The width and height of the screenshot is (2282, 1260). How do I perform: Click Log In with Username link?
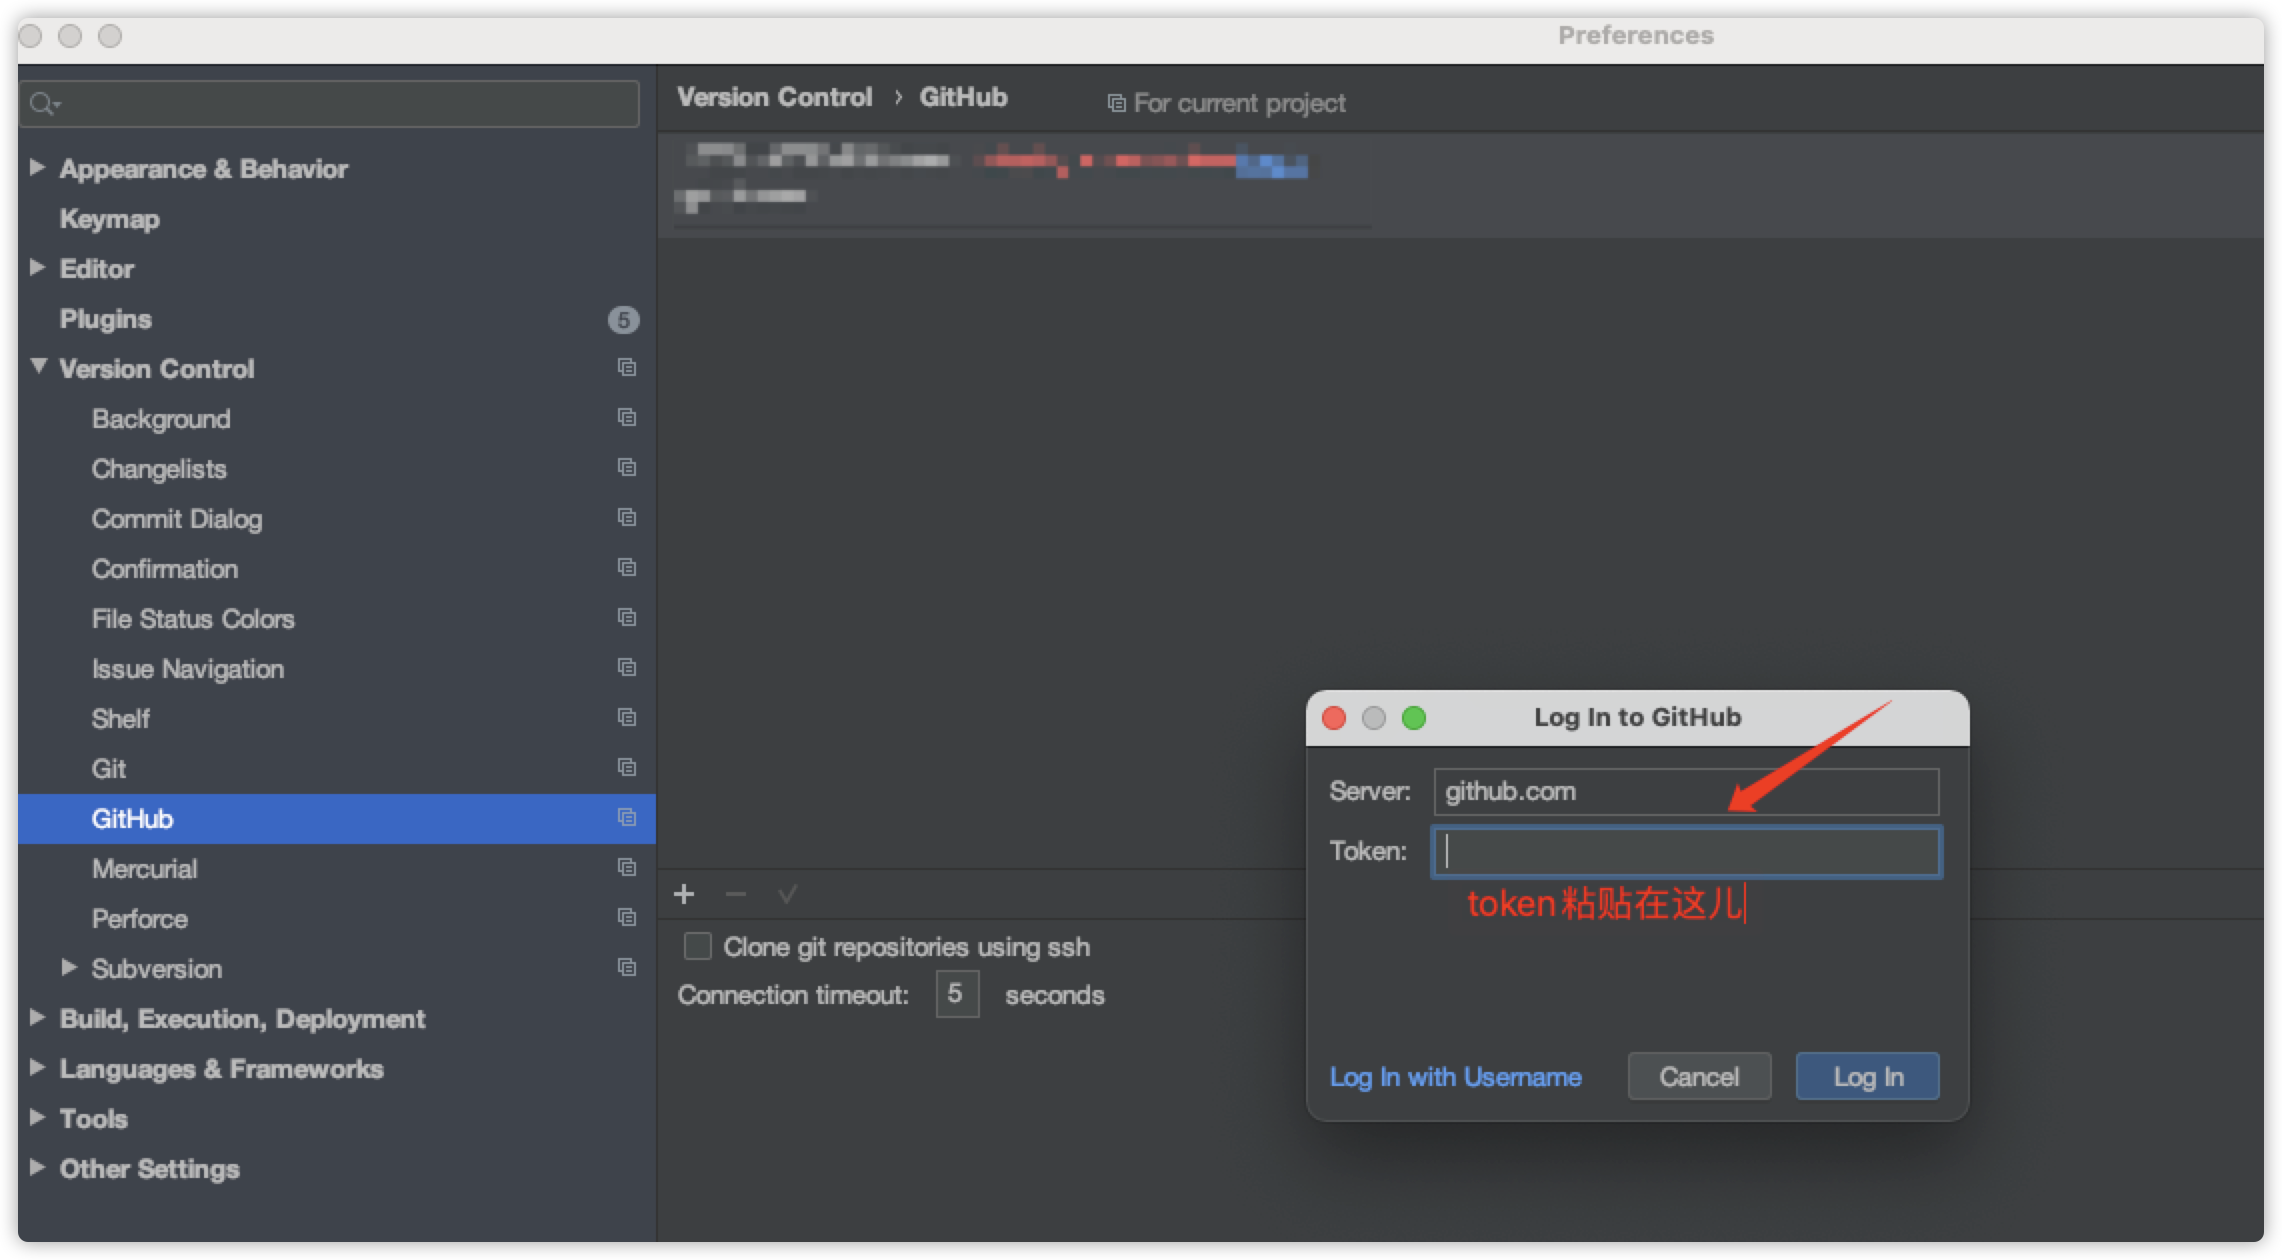tap(1455, 1077)
